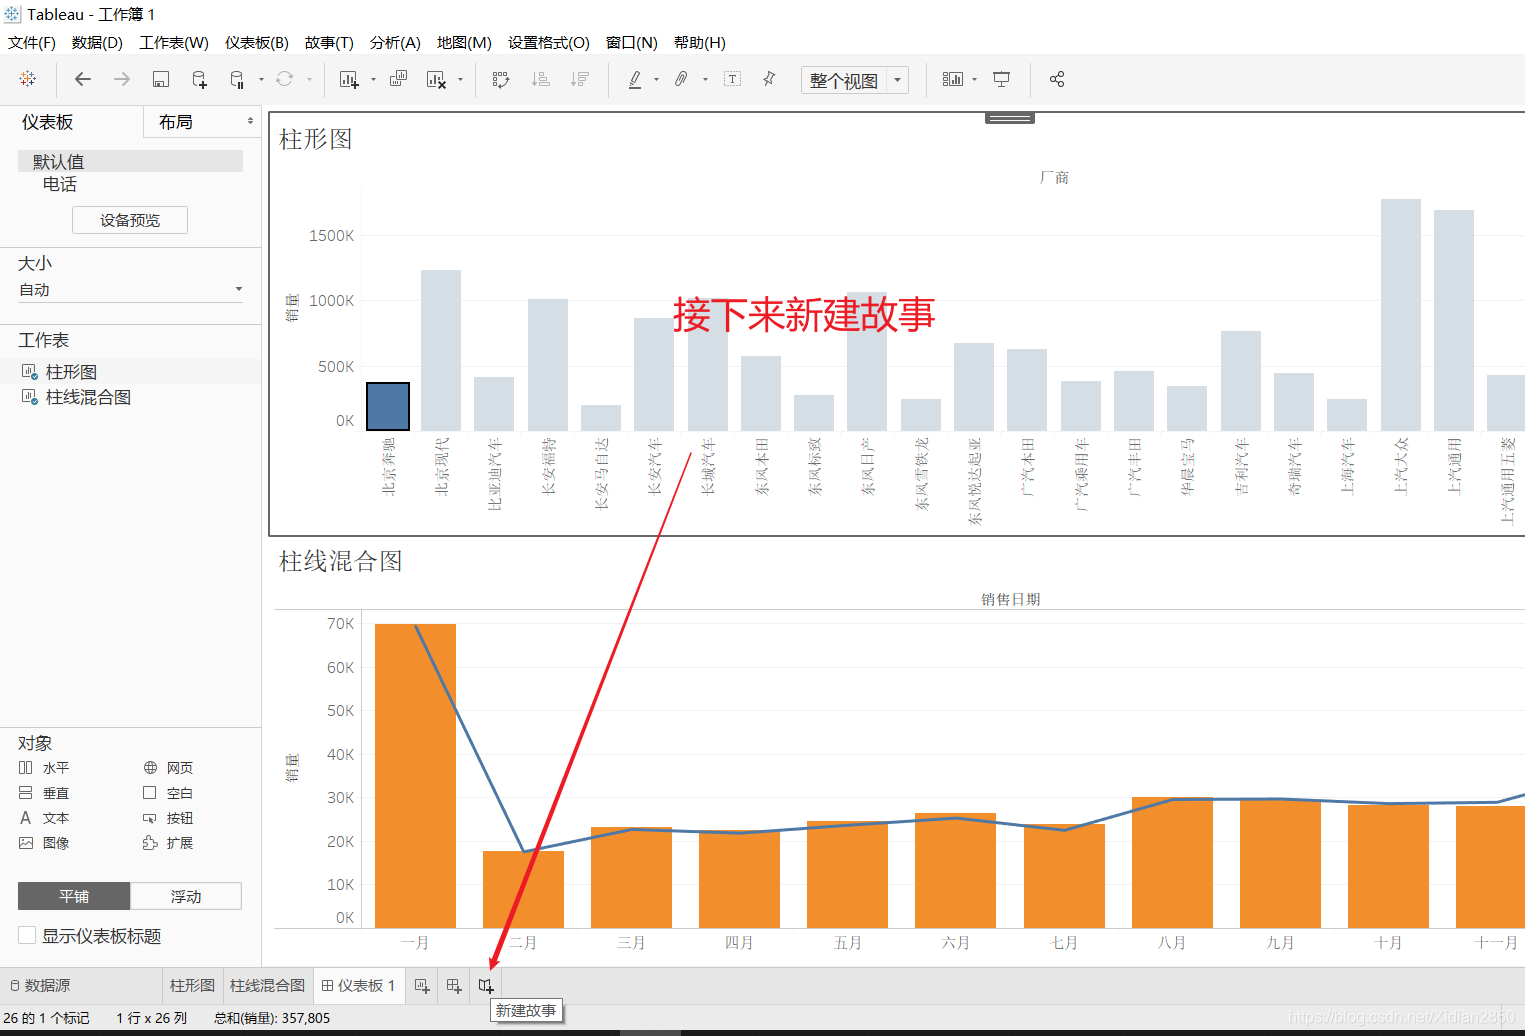Select the 平铺 tiled toggle button
The width and height of the screenshot is (1525, 1036).
click(x=74, y=896)
